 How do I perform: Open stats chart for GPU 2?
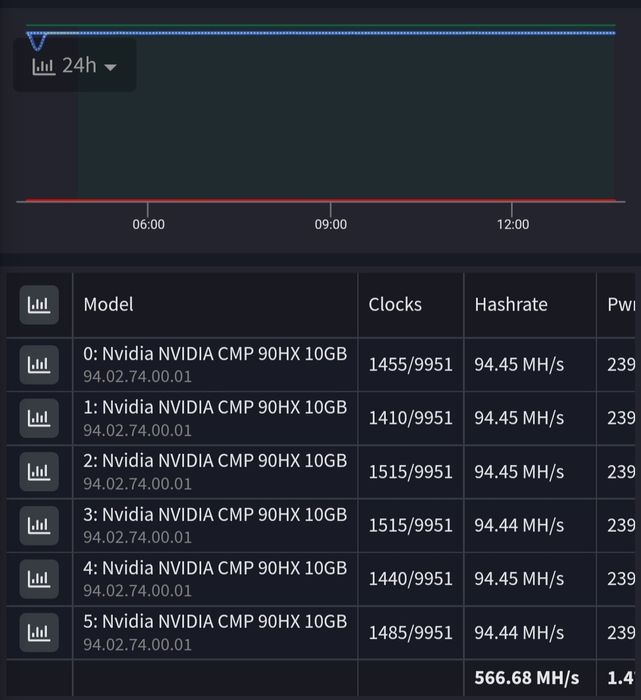pos(39,472)
